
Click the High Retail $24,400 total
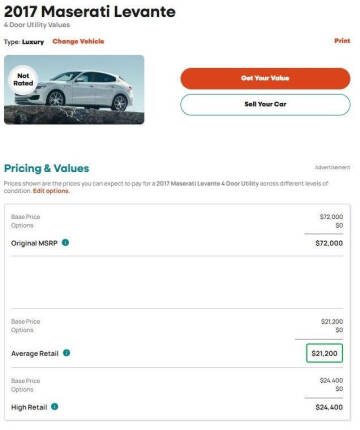tap(329, 407)
